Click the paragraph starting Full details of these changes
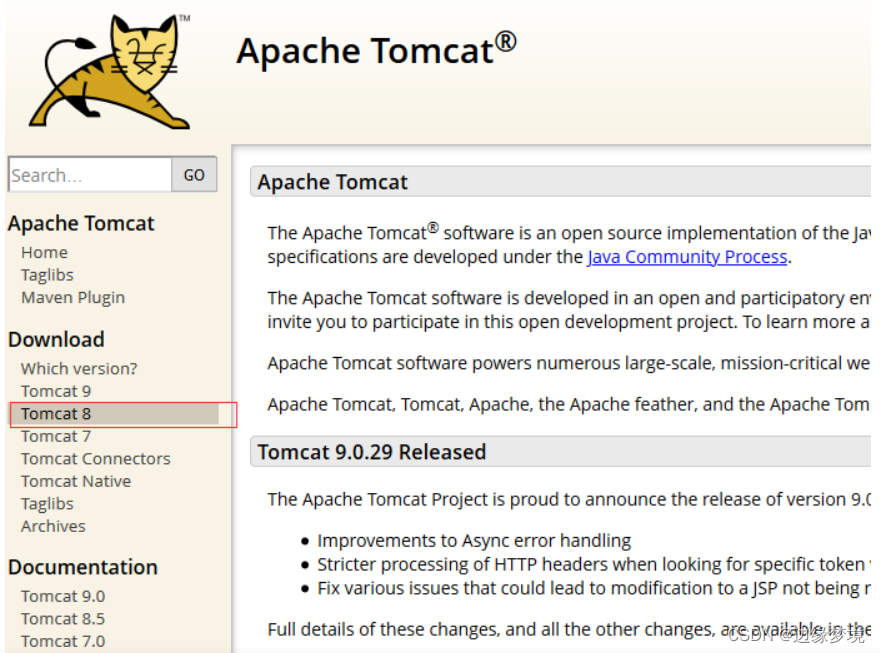The width and height of the screenshot is (880, 653). [569, 630]
